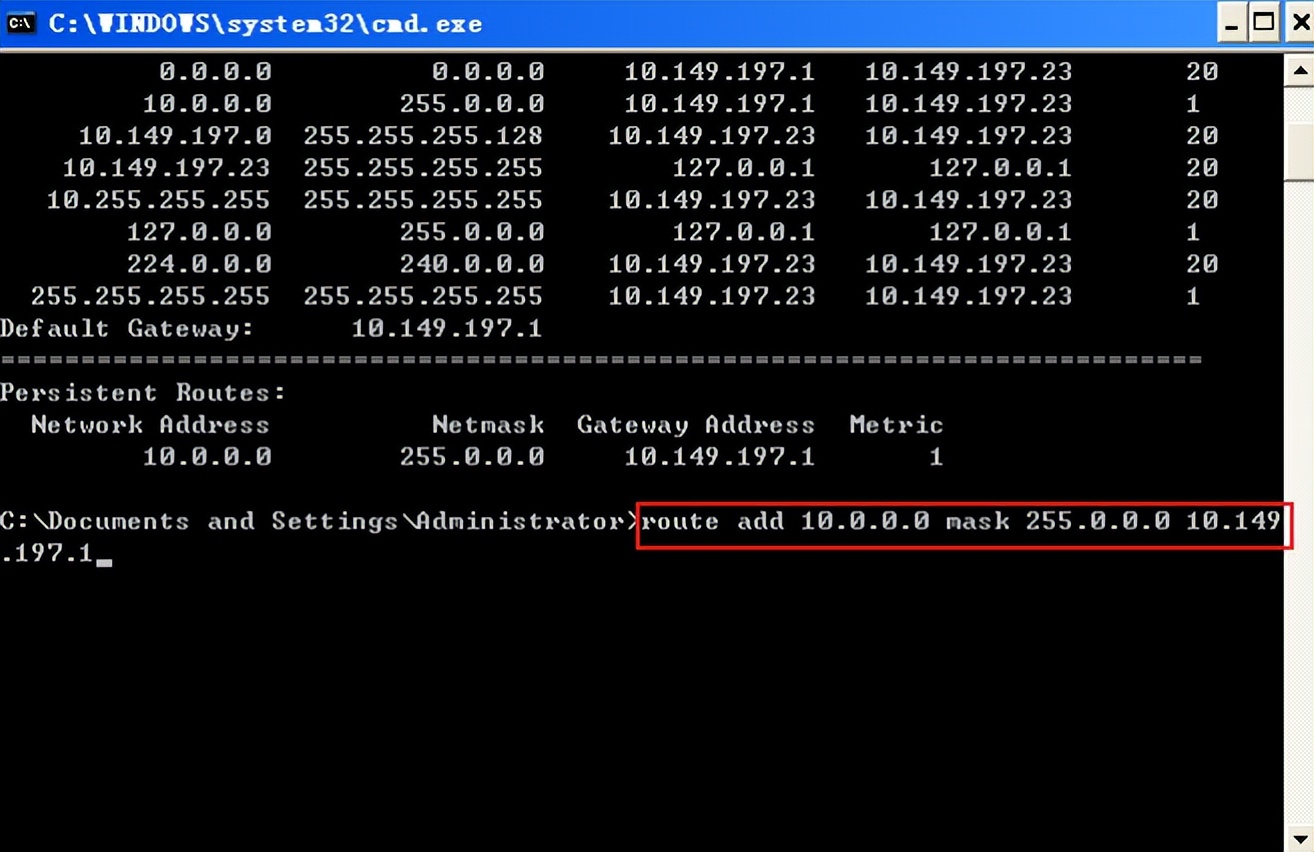
Task: Select the network destination 10.149.197.0
Action: coord(175,135)
